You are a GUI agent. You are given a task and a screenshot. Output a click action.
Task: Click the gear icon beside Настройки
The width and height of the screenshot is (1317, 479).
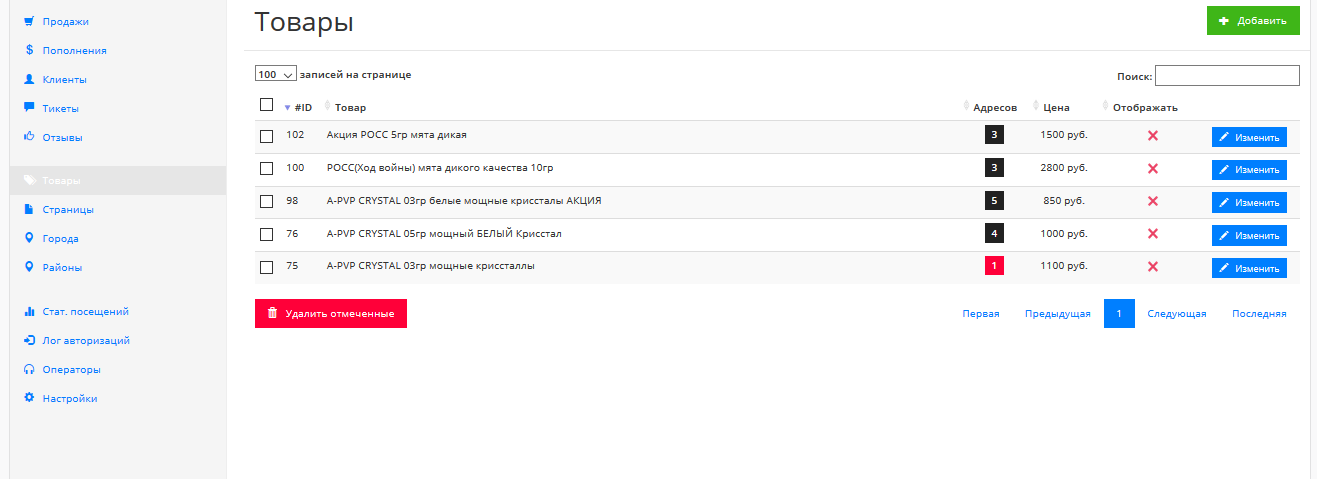click(x=30, y=398)
